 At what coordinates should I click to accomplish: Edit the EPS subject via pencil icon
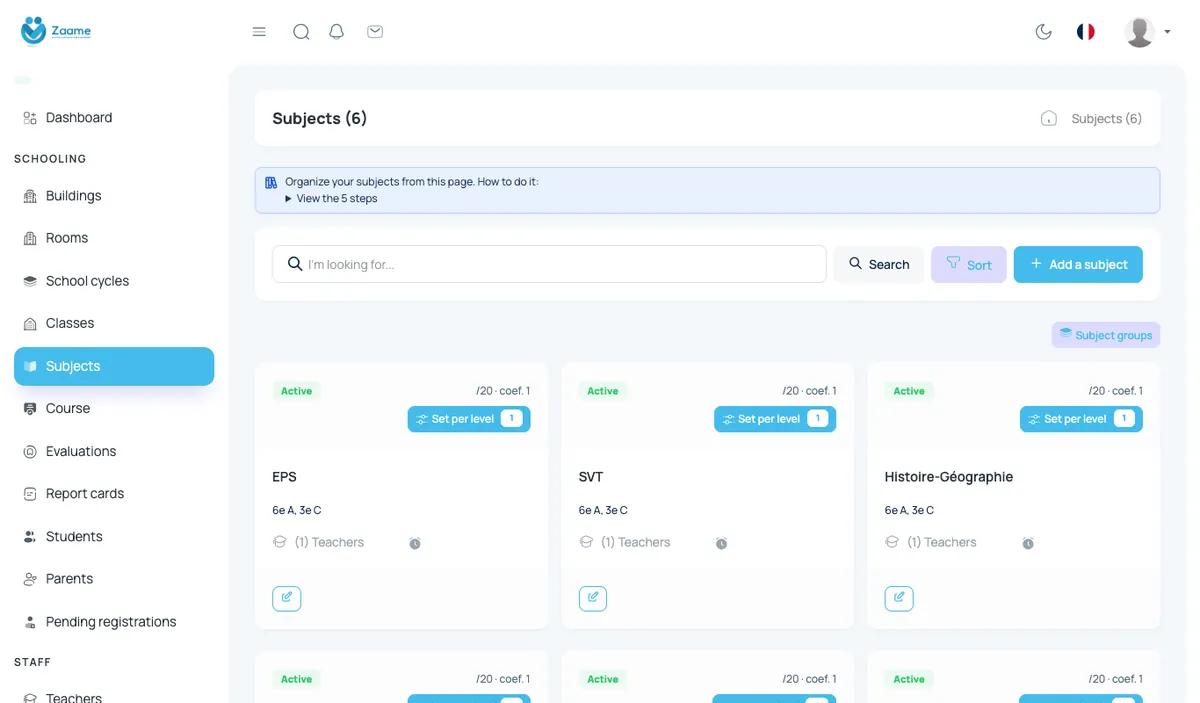click(287, 598)
